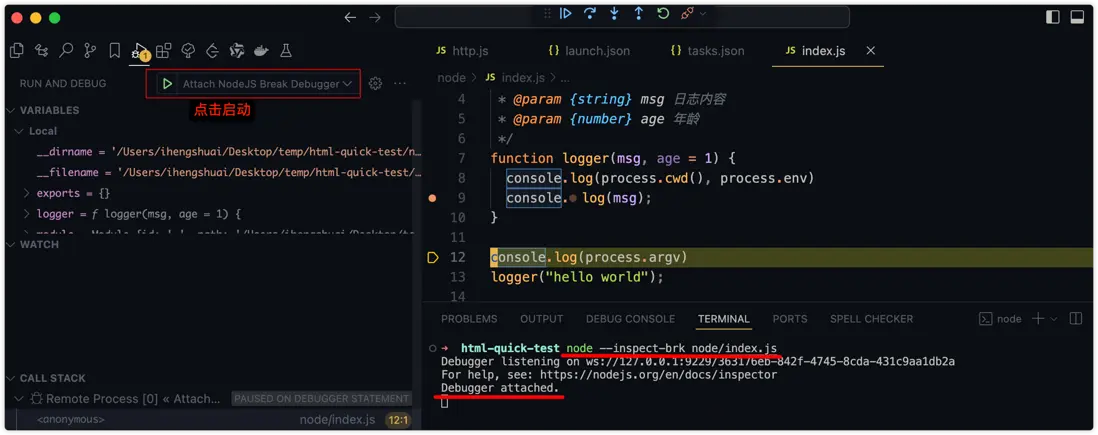This screenshot has width=1098, height=435.
Task: Switch to the launch.json tab
Action: [x=588, y=51]
